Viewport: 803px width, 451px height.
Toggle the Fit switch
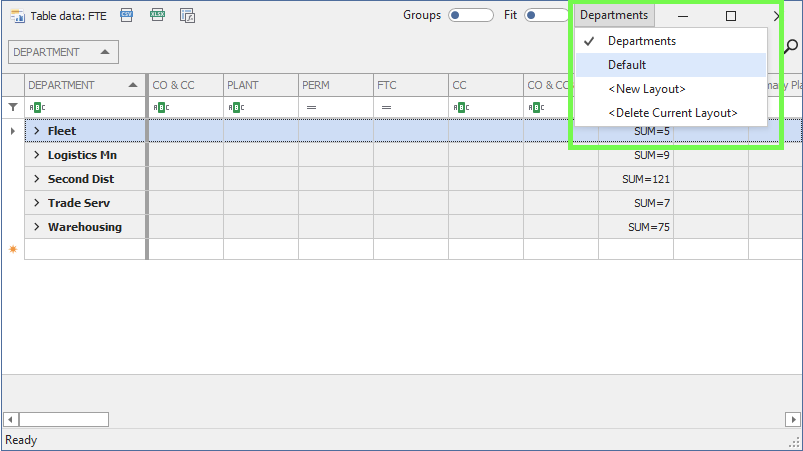pos(545,15)
